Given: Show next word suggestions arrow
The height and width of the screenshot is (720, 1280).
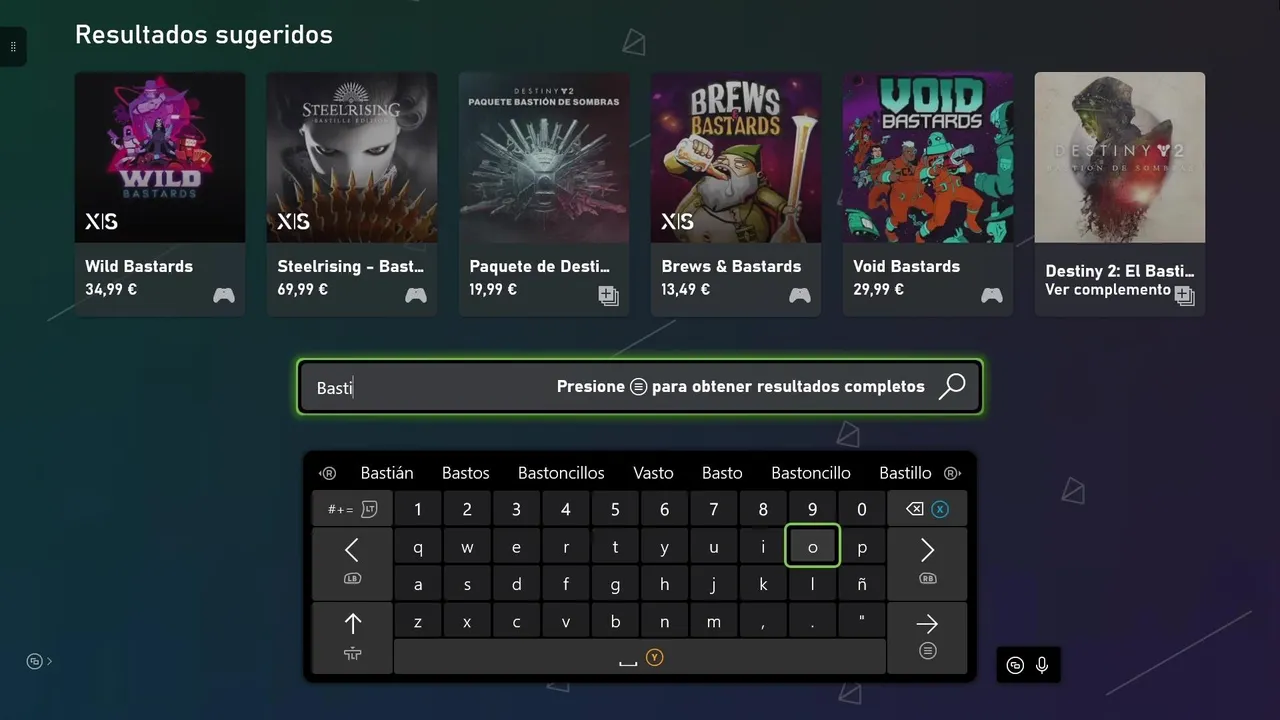Looking at the screenshot, I should [952, 473].
